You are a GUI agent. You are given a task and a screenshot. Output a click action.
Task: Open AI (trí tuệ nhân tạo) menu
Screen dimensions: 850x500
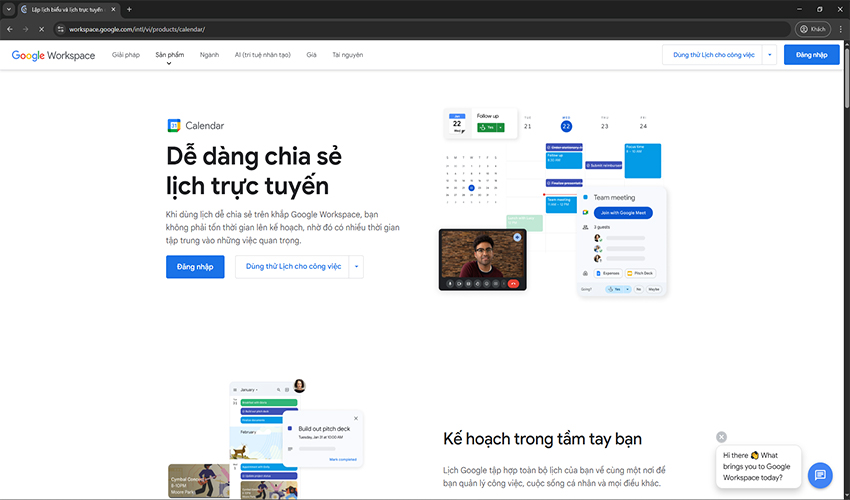click(x=262, y=55)
